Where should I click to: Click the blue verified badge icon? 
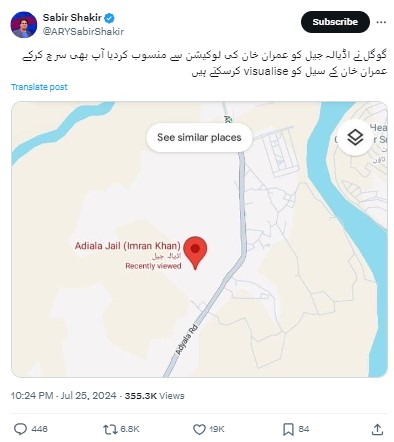click(109, 17)
